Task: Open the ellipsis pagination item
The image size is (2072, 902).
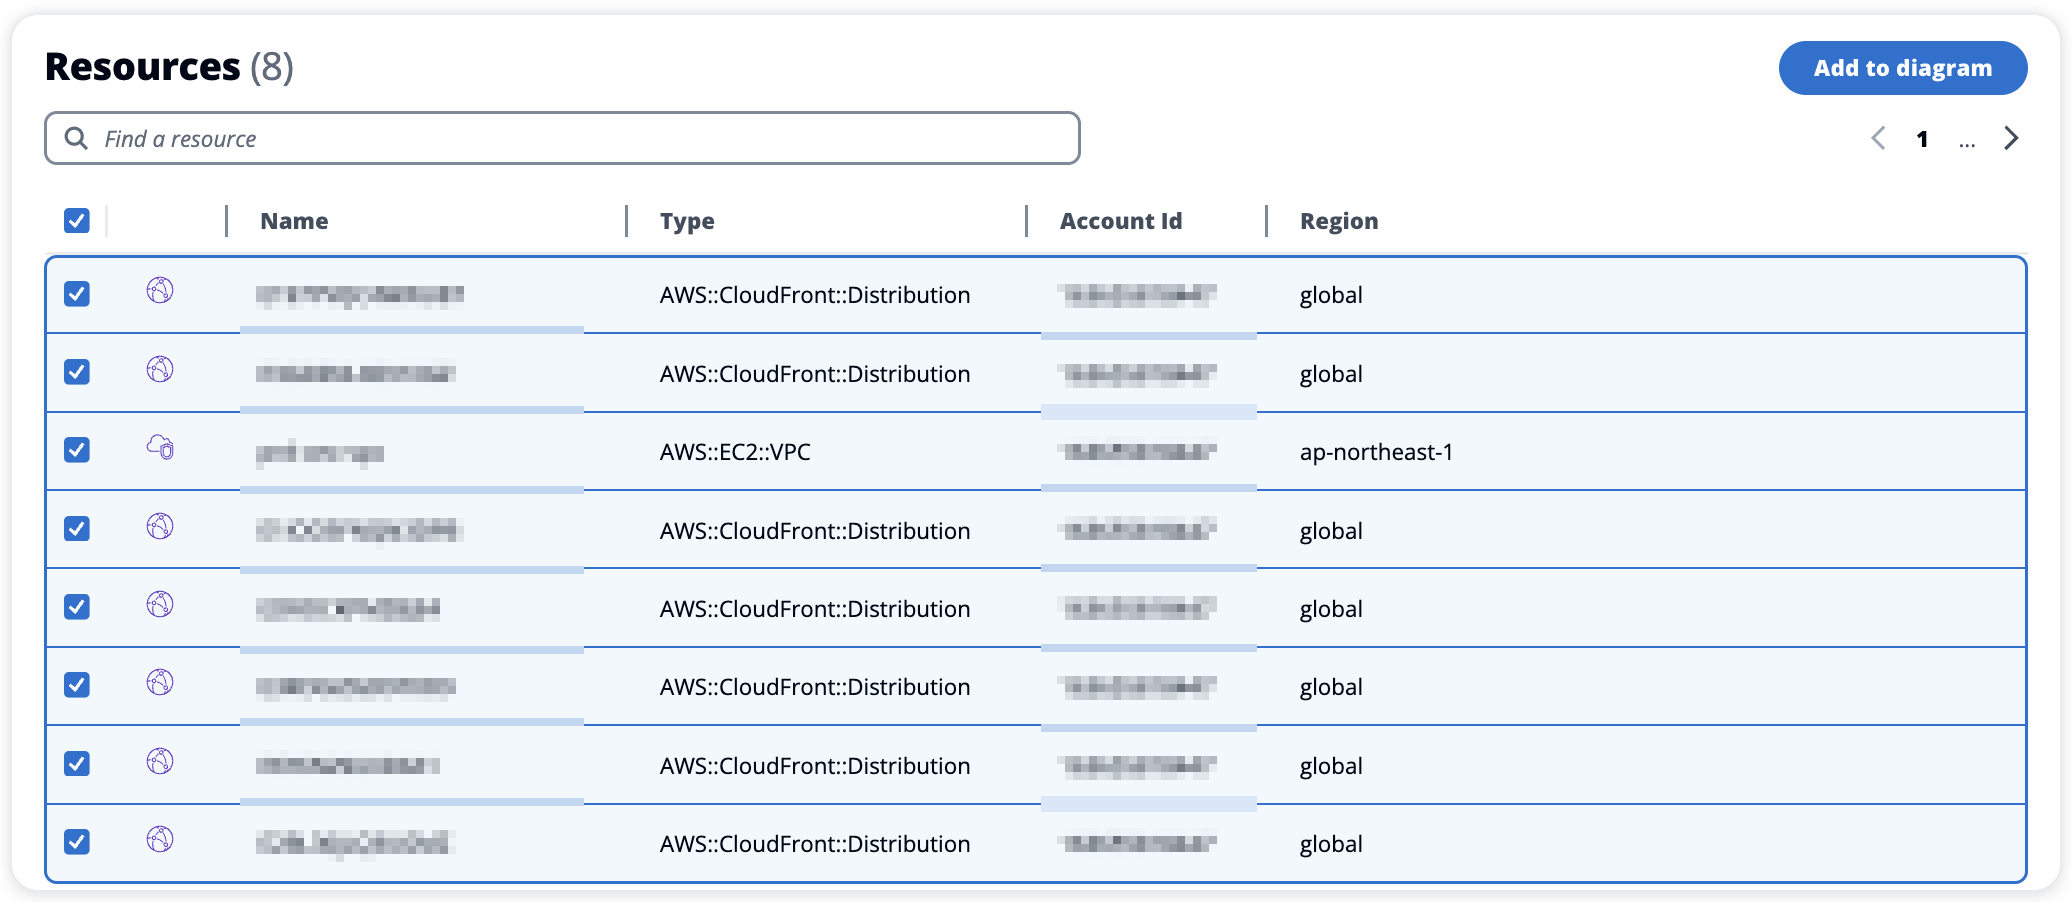Action: [x=1967, y=142]
